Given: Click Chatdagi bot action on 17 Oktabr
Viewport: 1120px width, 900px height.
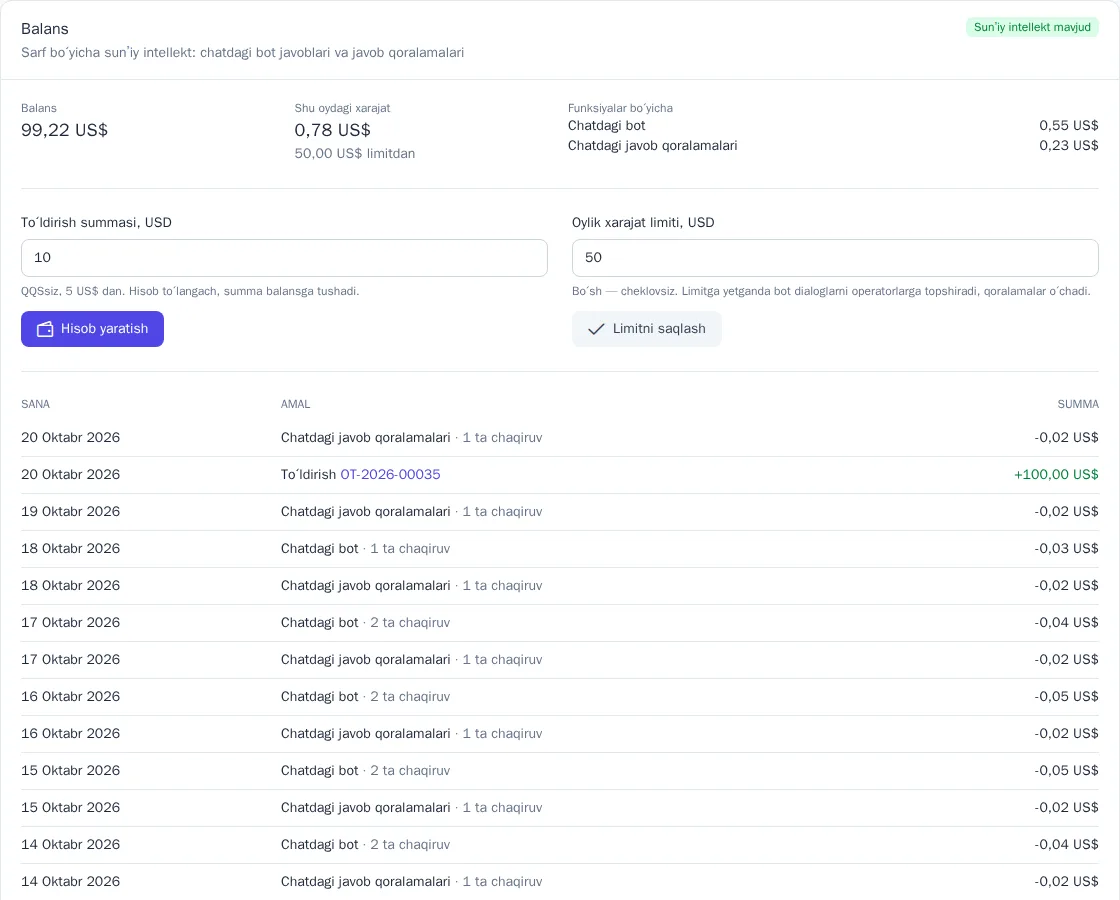Looking at the screenshot, I should click(365, 623).
